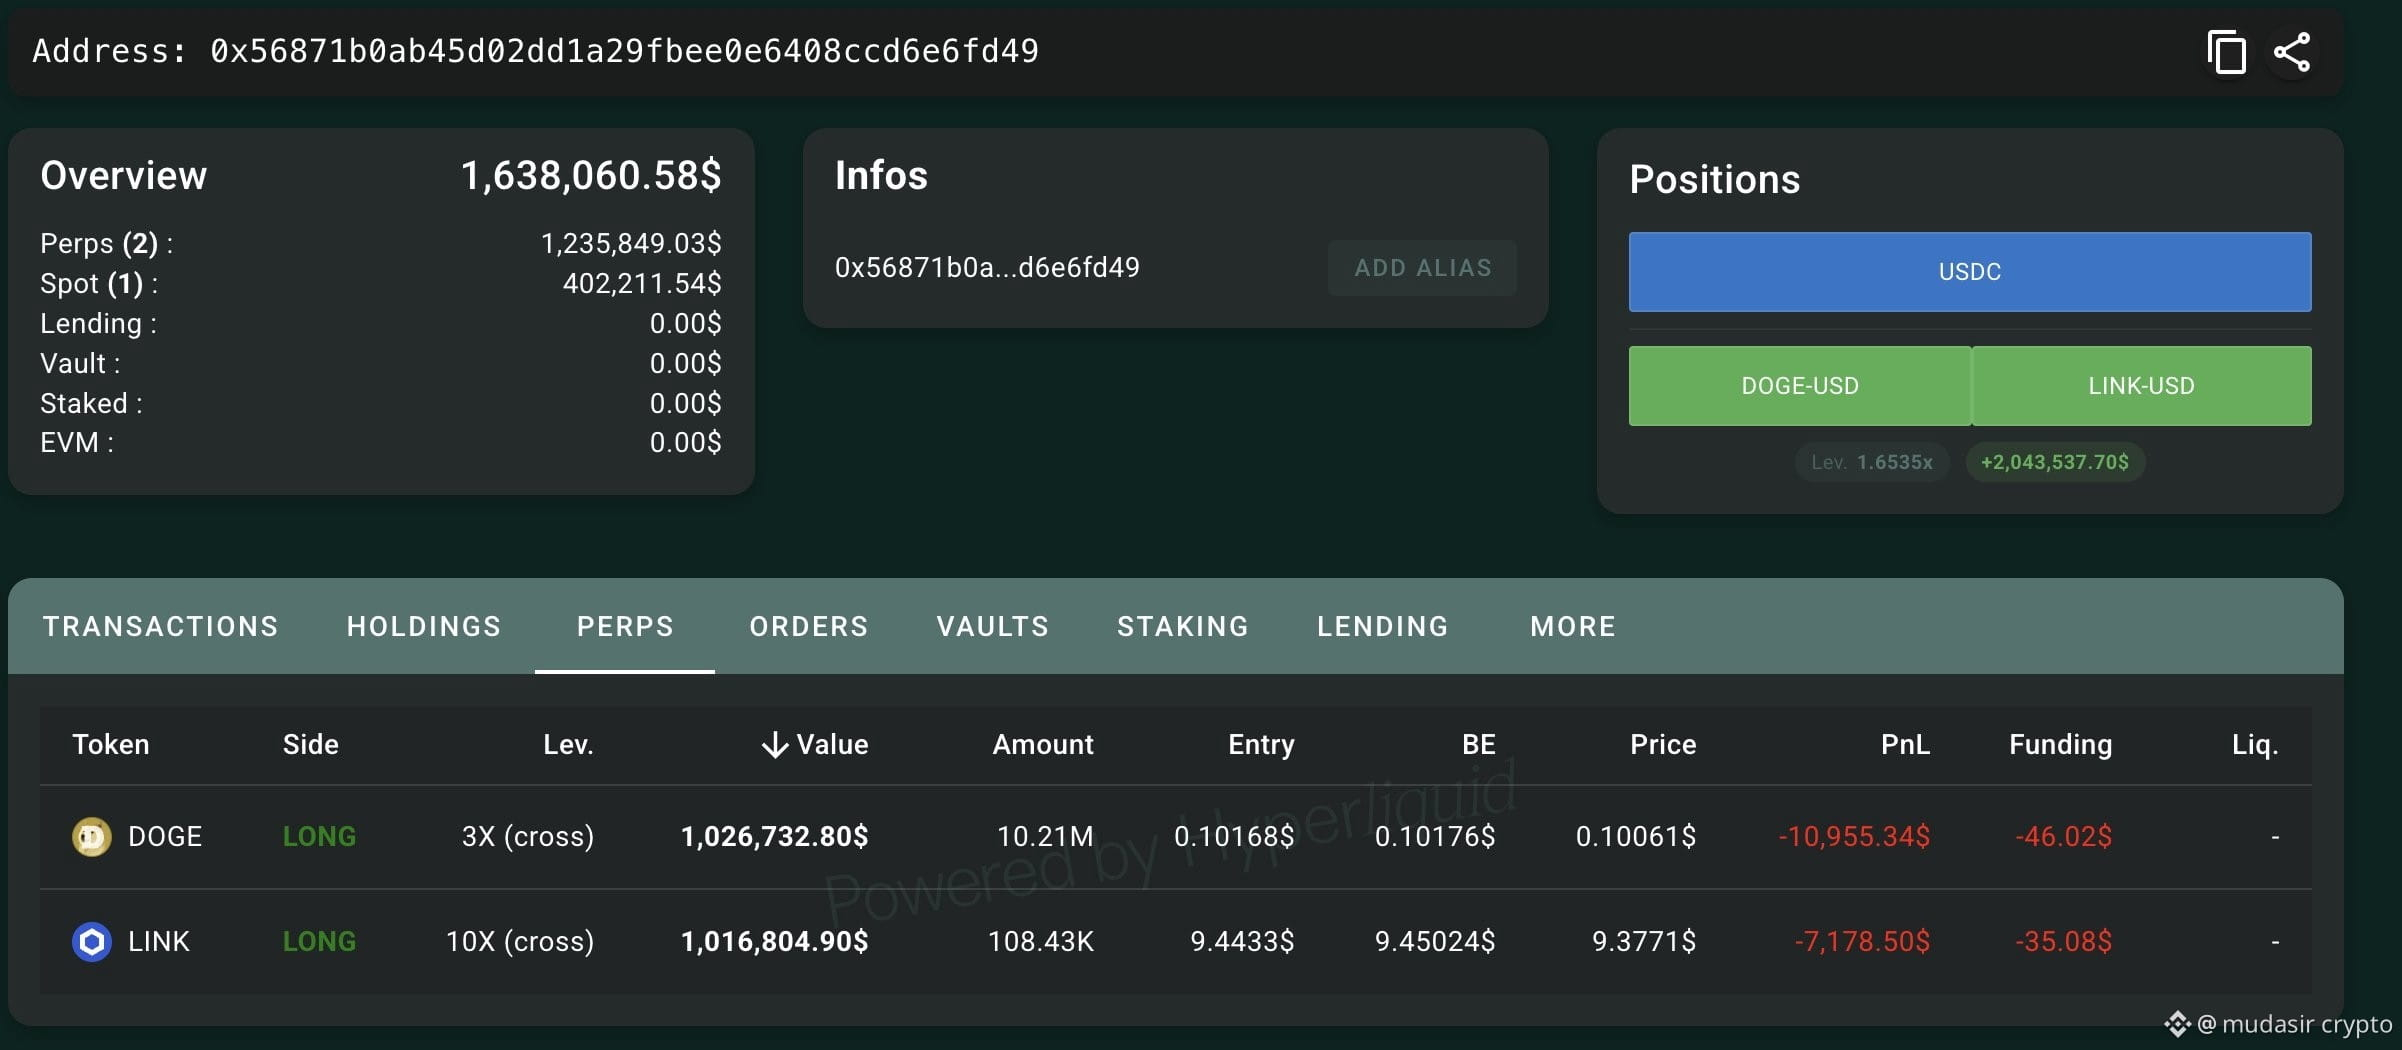This screenshot has height=1050, width=2402.
Task: Copy the wallet address with the copy icon
Action: click(2226, 52)
